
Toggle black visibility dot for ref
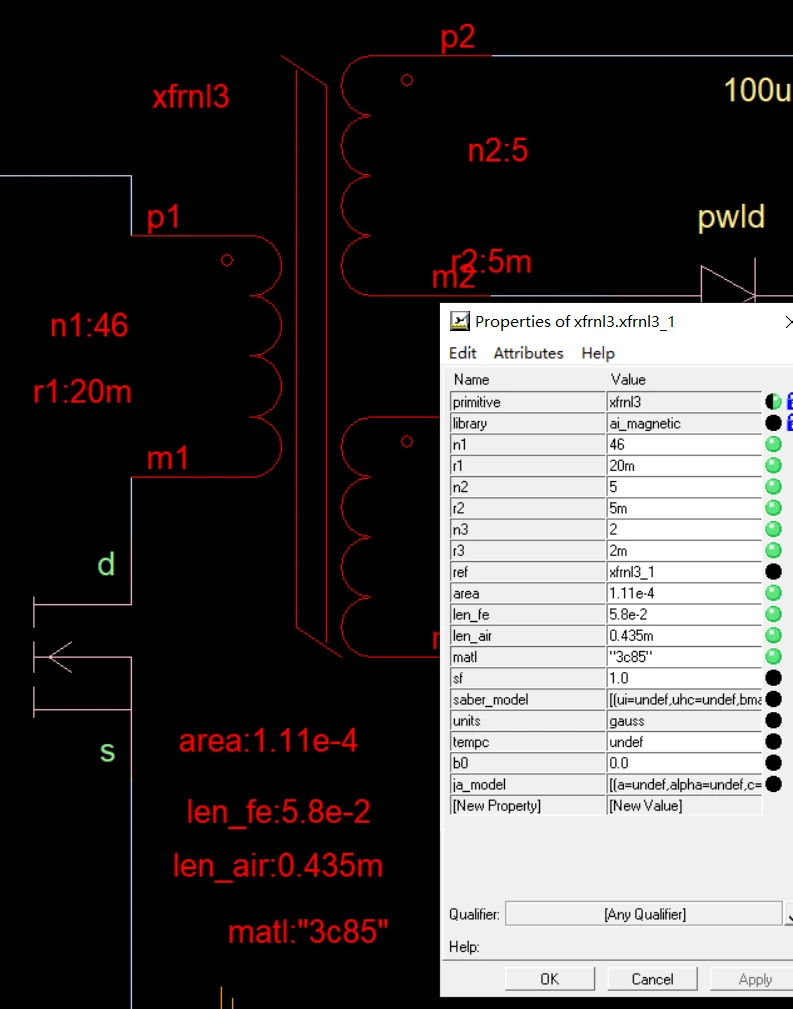pos(773,572)
